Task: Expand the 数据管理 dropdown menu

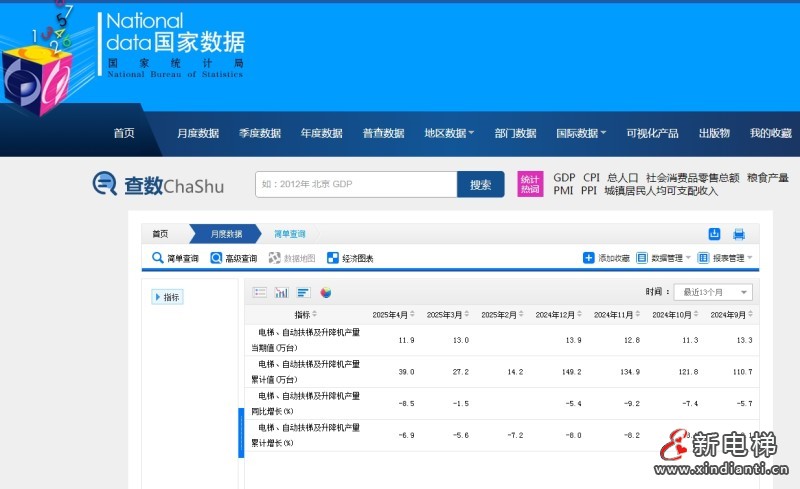Action: (665, 258)
